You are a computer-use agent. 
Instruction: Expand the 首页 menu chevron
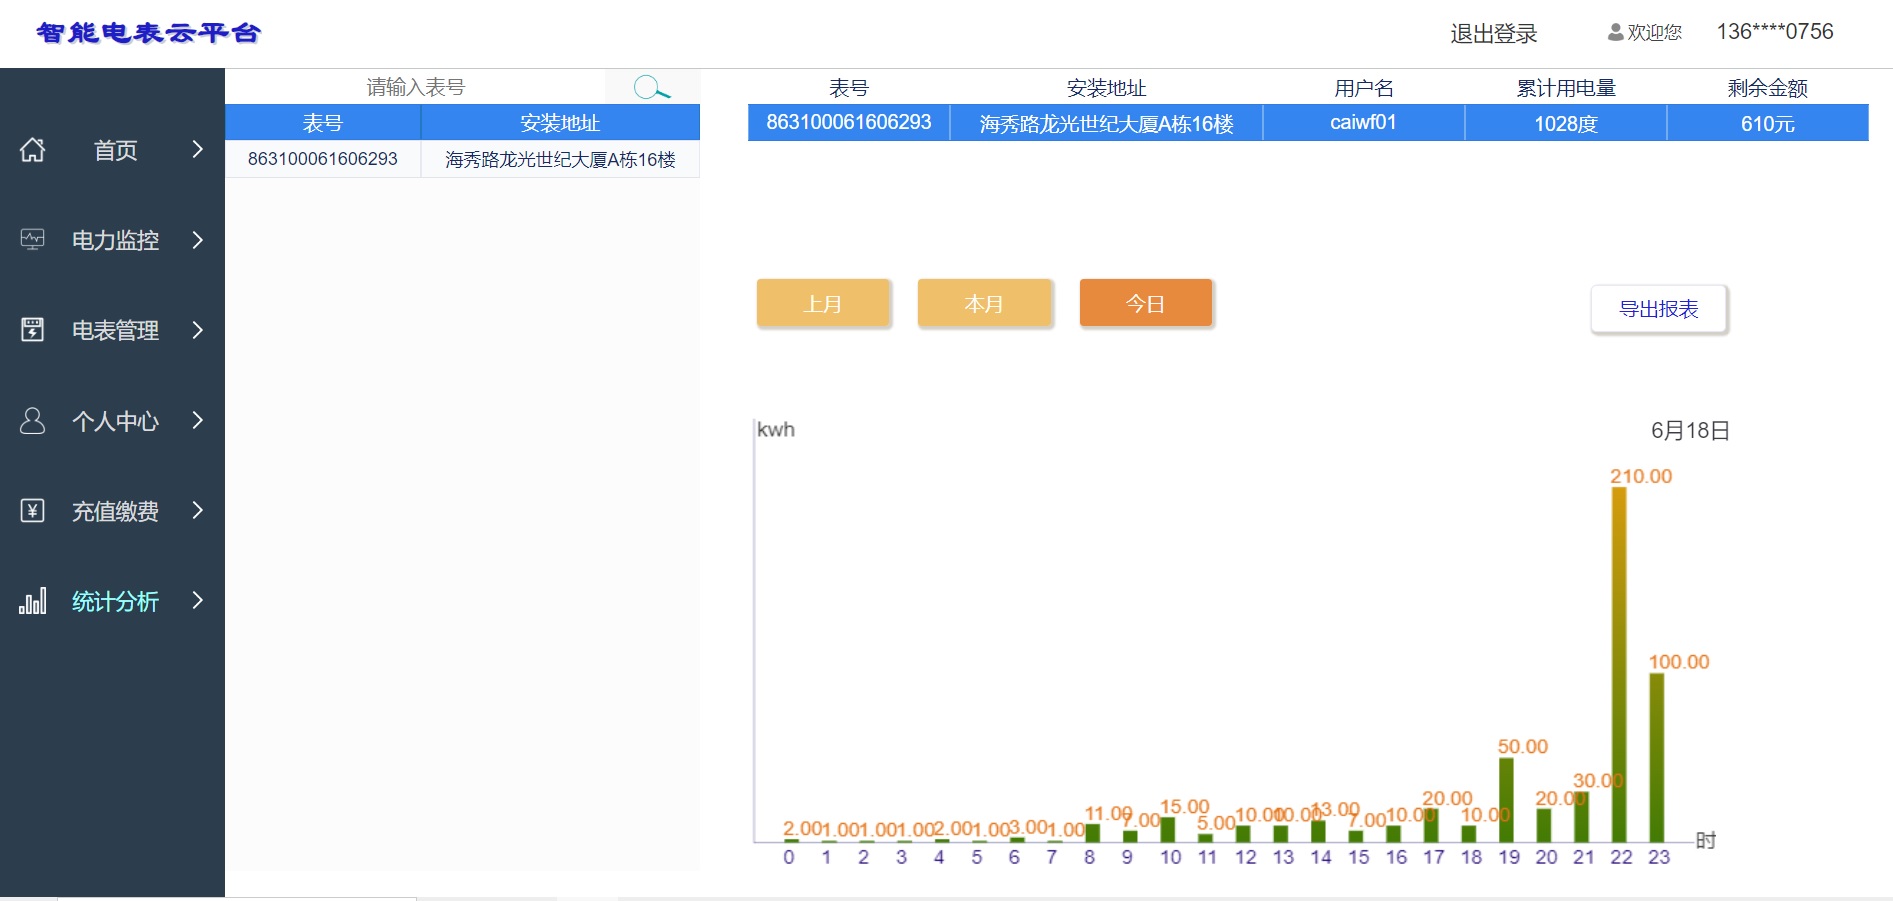coord(197,150)
